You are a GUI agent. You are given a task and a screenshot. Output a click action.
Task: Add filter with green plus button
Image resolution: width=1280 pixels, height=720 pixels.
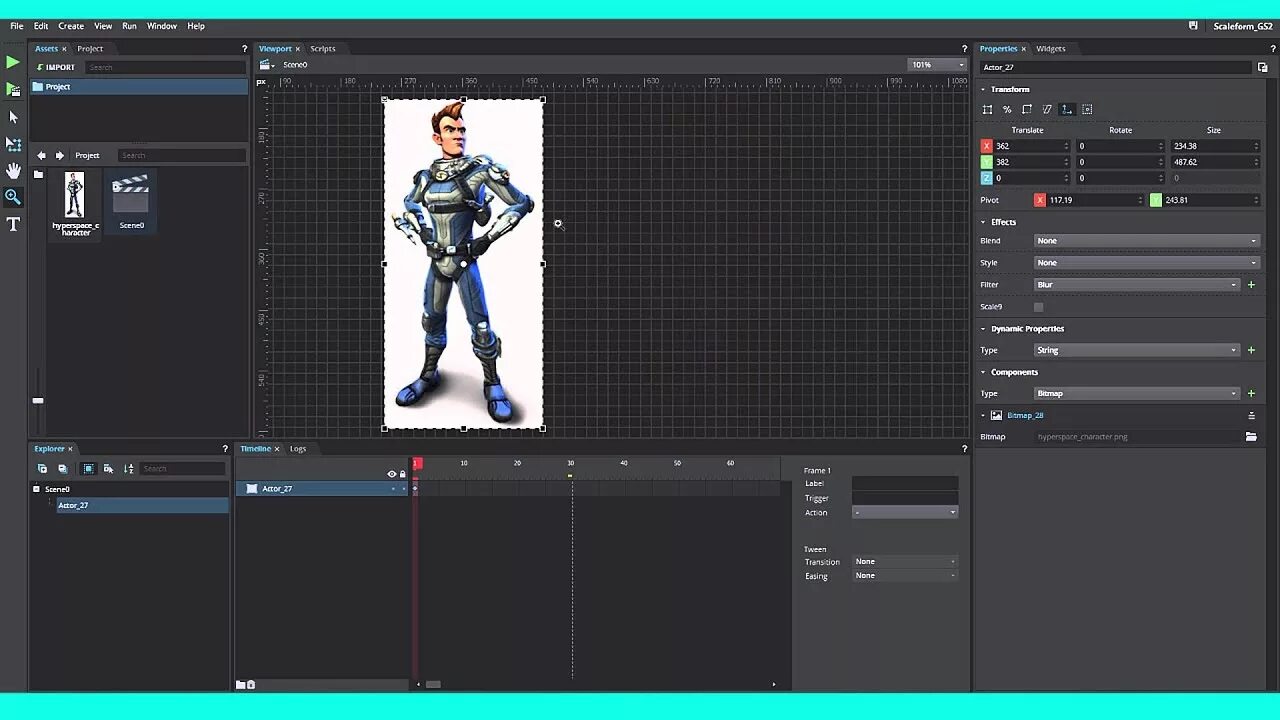click(1251, 285)
